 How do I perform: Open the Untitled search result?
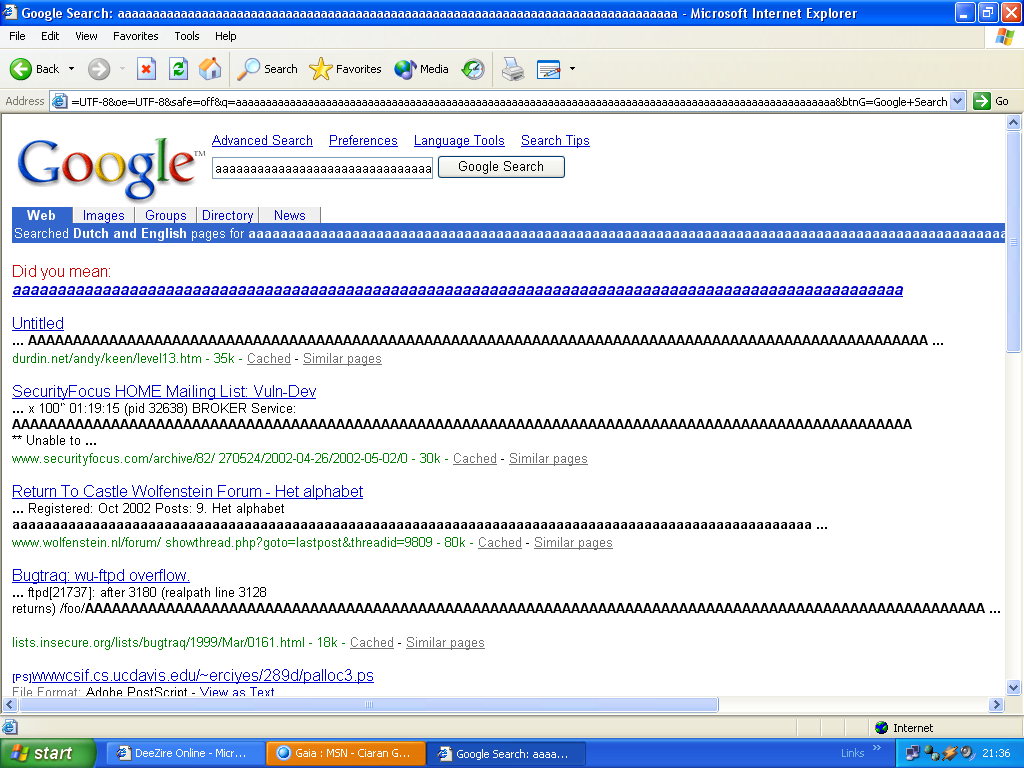[x=38, y=323]
